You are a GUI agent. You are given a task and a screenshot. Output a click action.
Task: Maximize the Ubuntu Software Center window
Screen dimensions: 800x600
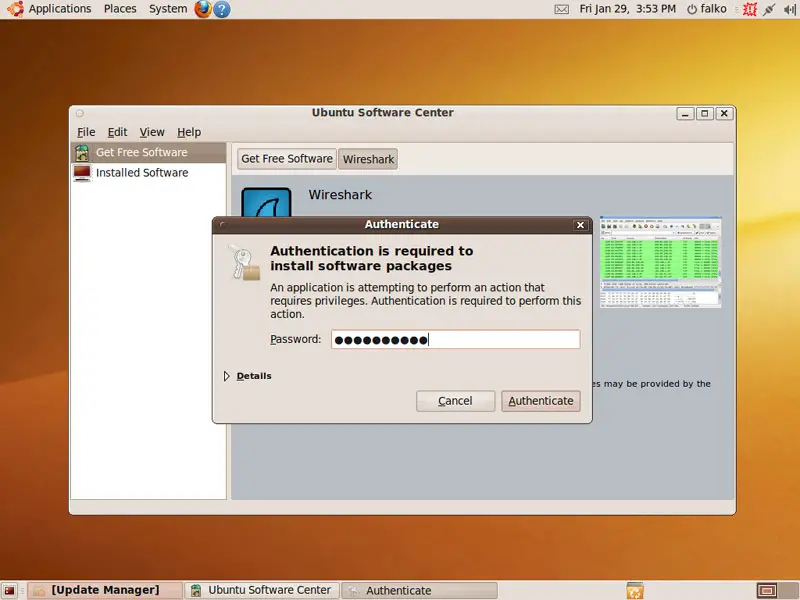(x=705, y=113)
